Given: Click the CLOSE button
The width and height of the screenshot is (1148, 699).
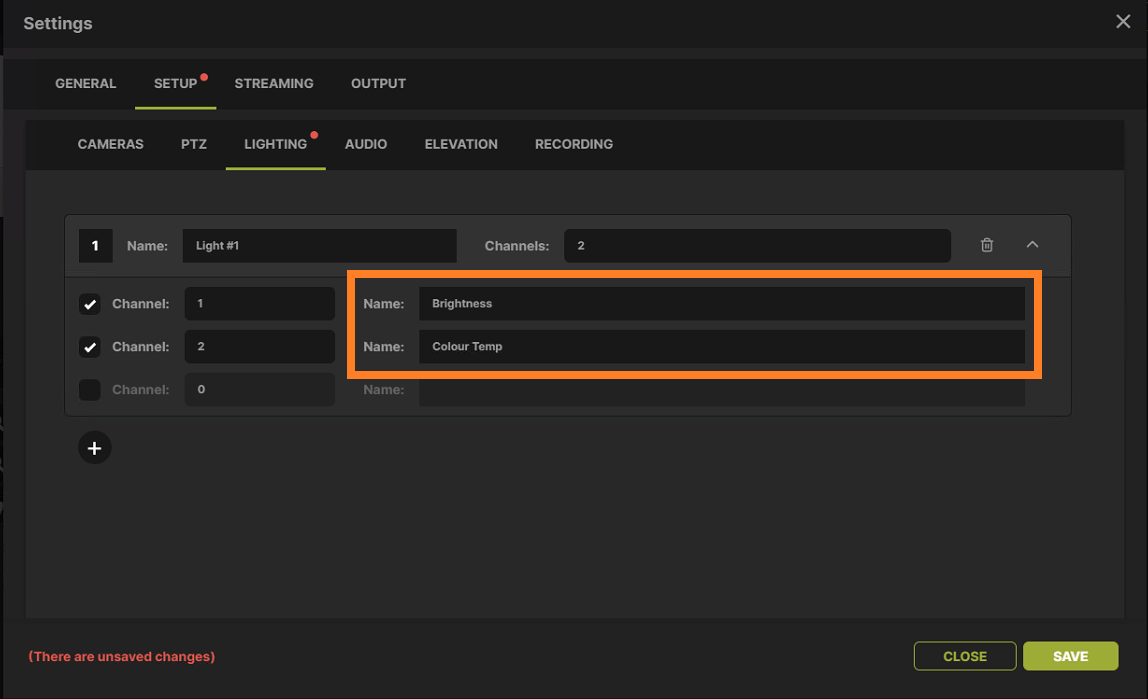Looking at the screenshot, I should click(964, 656).
